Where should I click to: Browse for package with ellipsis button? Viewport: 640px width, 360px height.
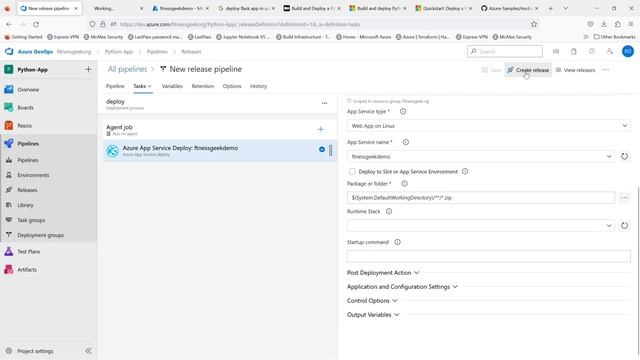(x=624, y=198)
